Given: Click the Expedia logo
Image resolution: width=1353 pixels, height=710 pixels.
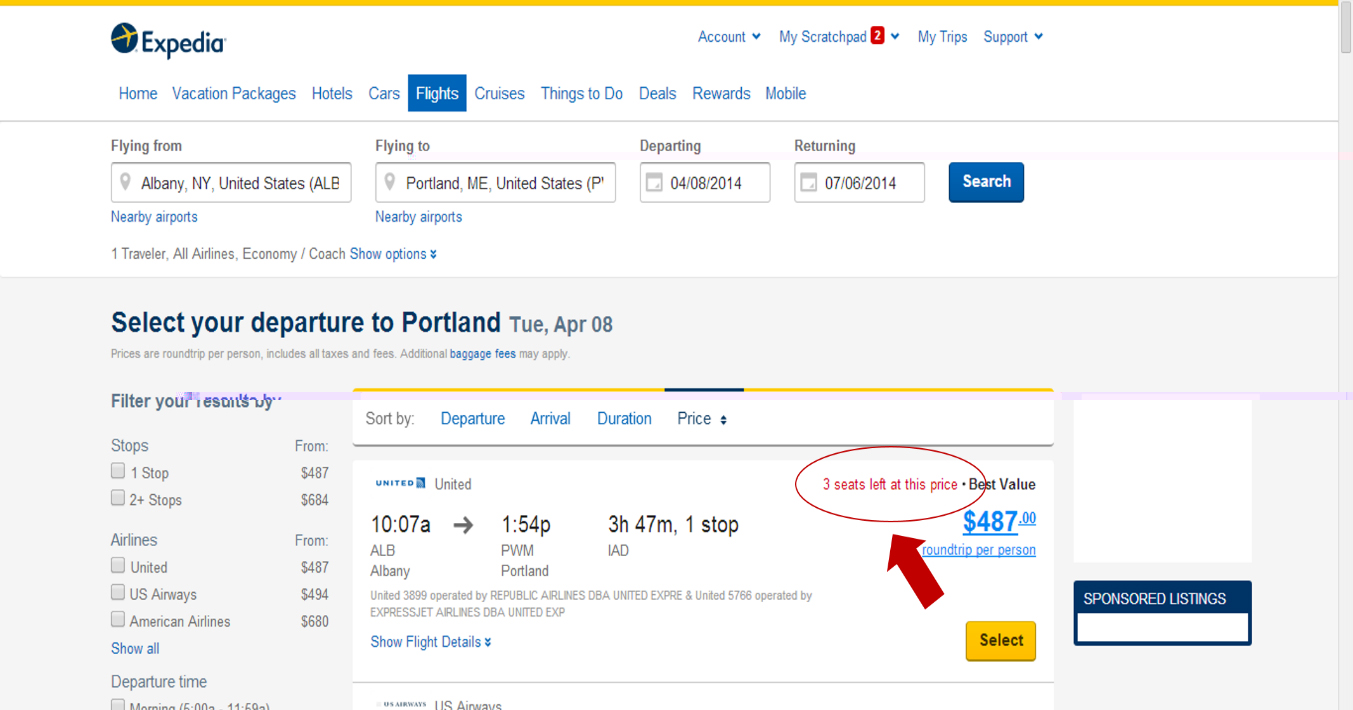Looking at the screenshot, I should click(x=168, y=41).
